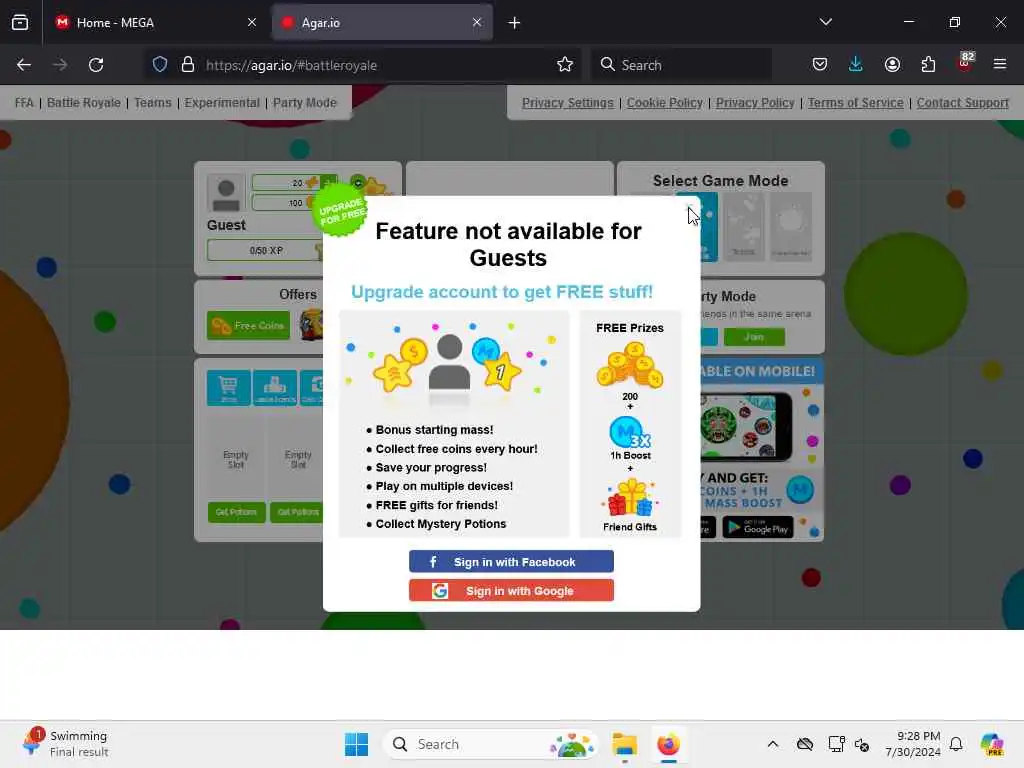Screen dimensions: 1024x768
Task: Open Firefox View icon
Action: [x=20, y=23]
